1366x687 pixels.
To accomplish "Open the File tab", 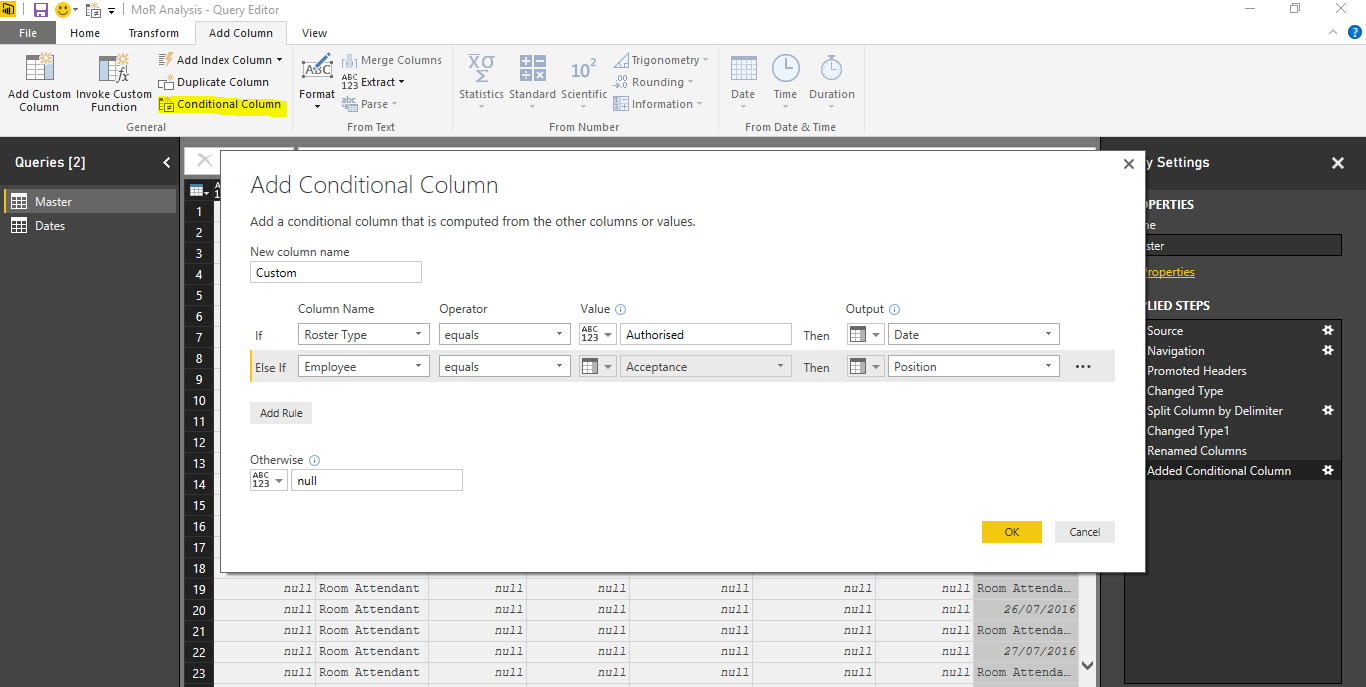I will [28, 33].
